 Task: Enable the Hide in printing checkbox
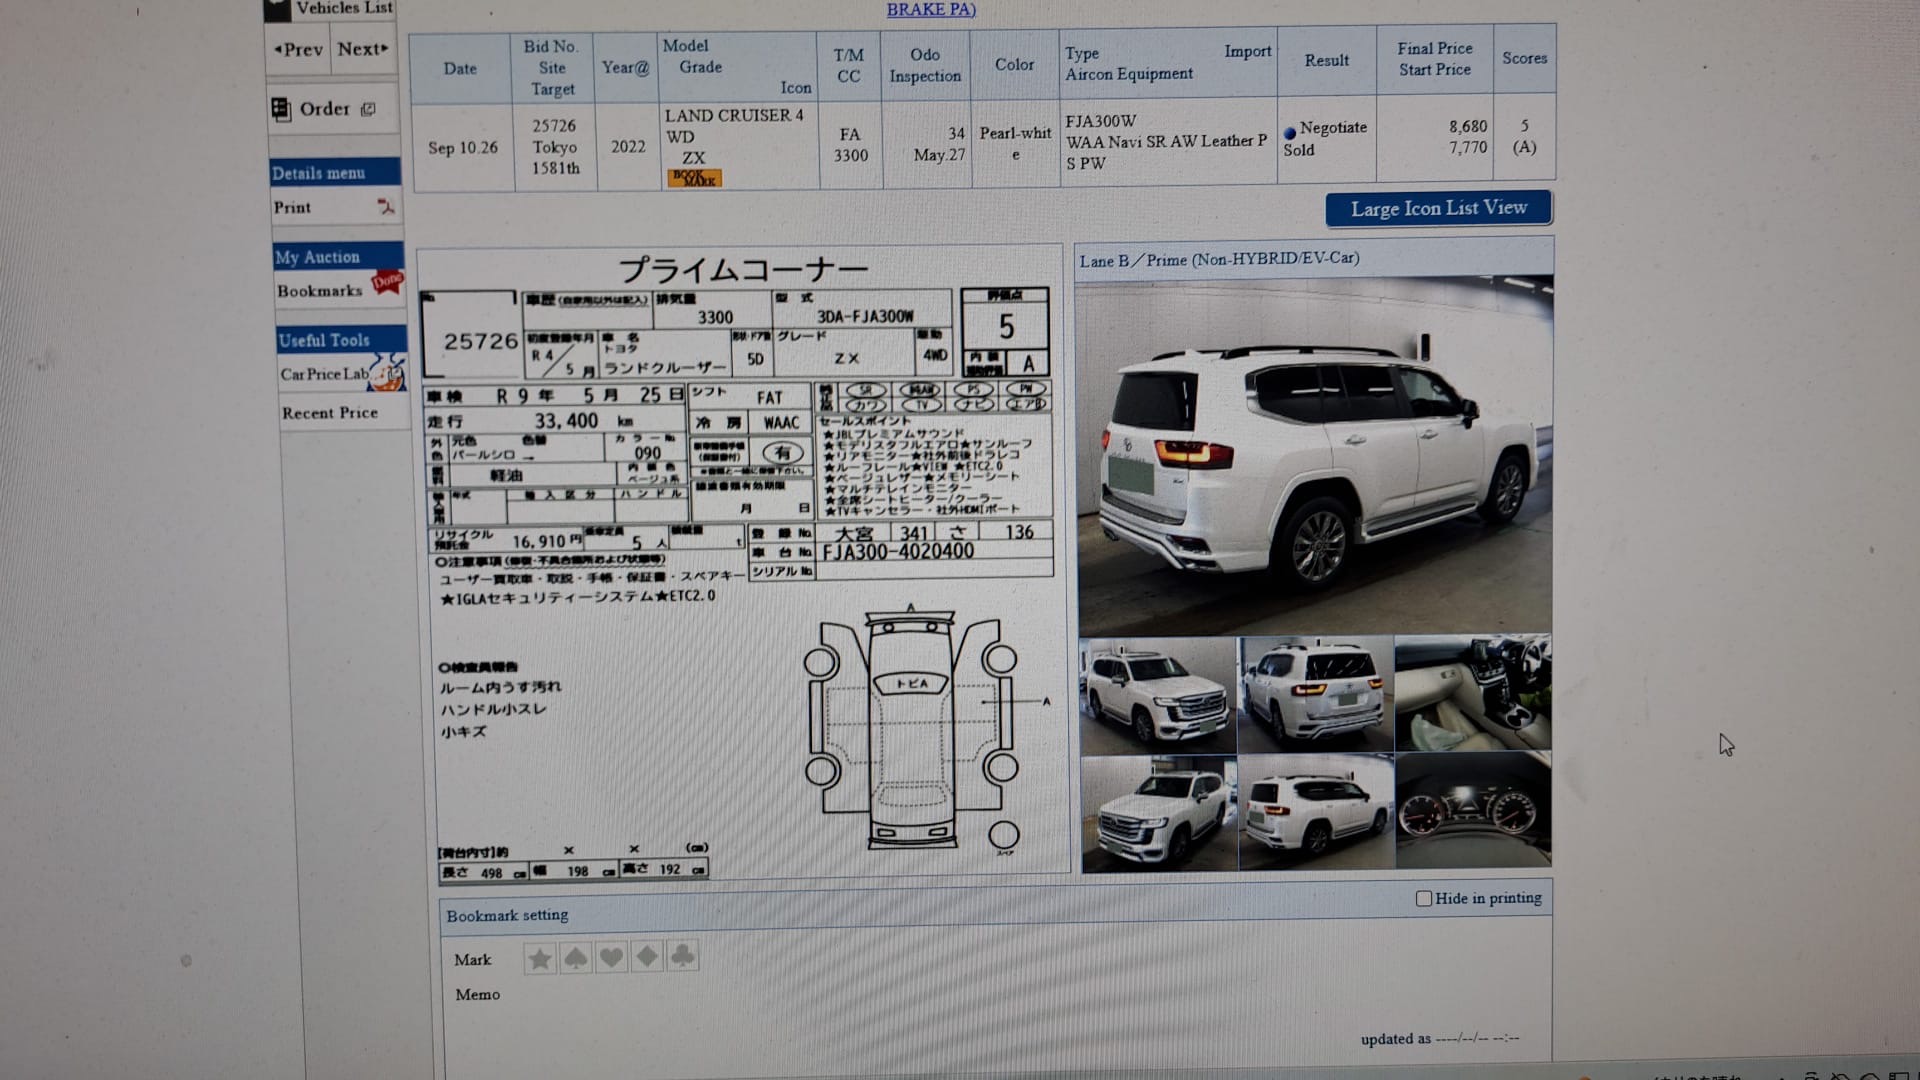[1424, 898]
